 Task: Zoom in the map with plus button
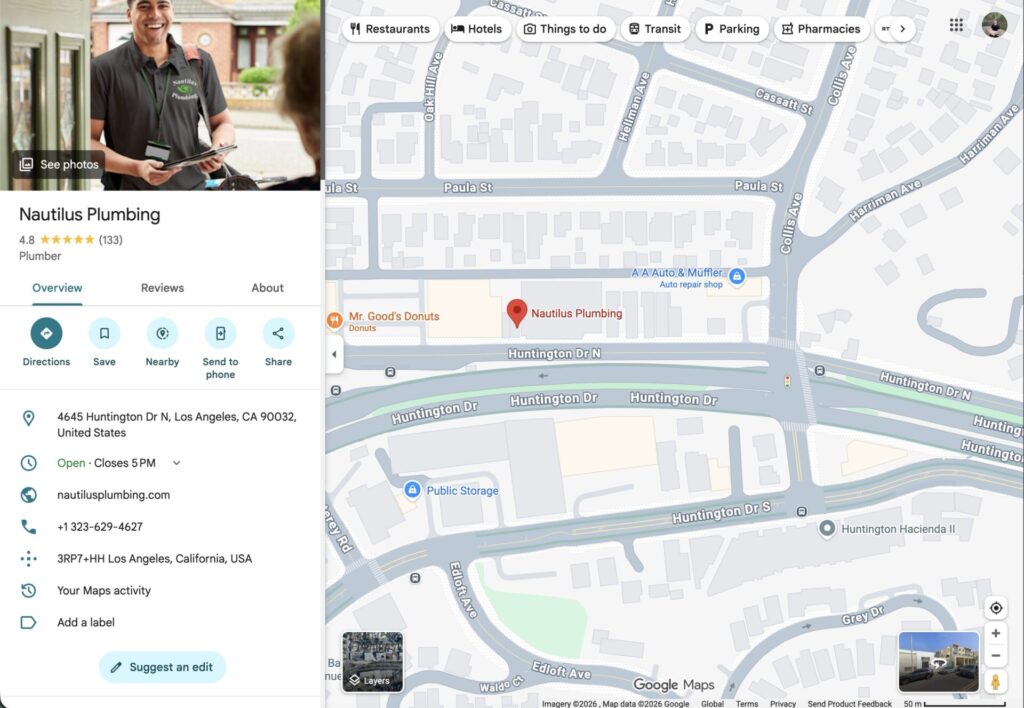[x=995, y=634]
